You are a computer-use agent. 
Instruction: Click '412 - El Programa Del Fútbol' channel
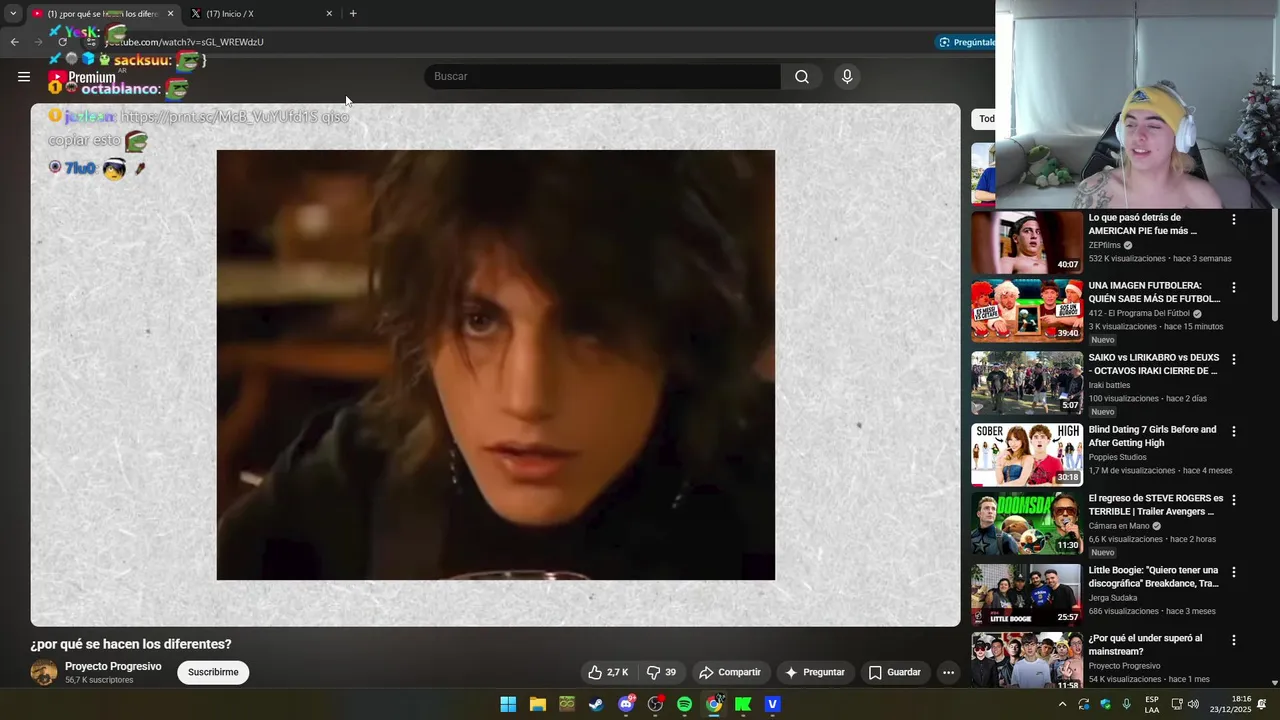point(1139,313)
